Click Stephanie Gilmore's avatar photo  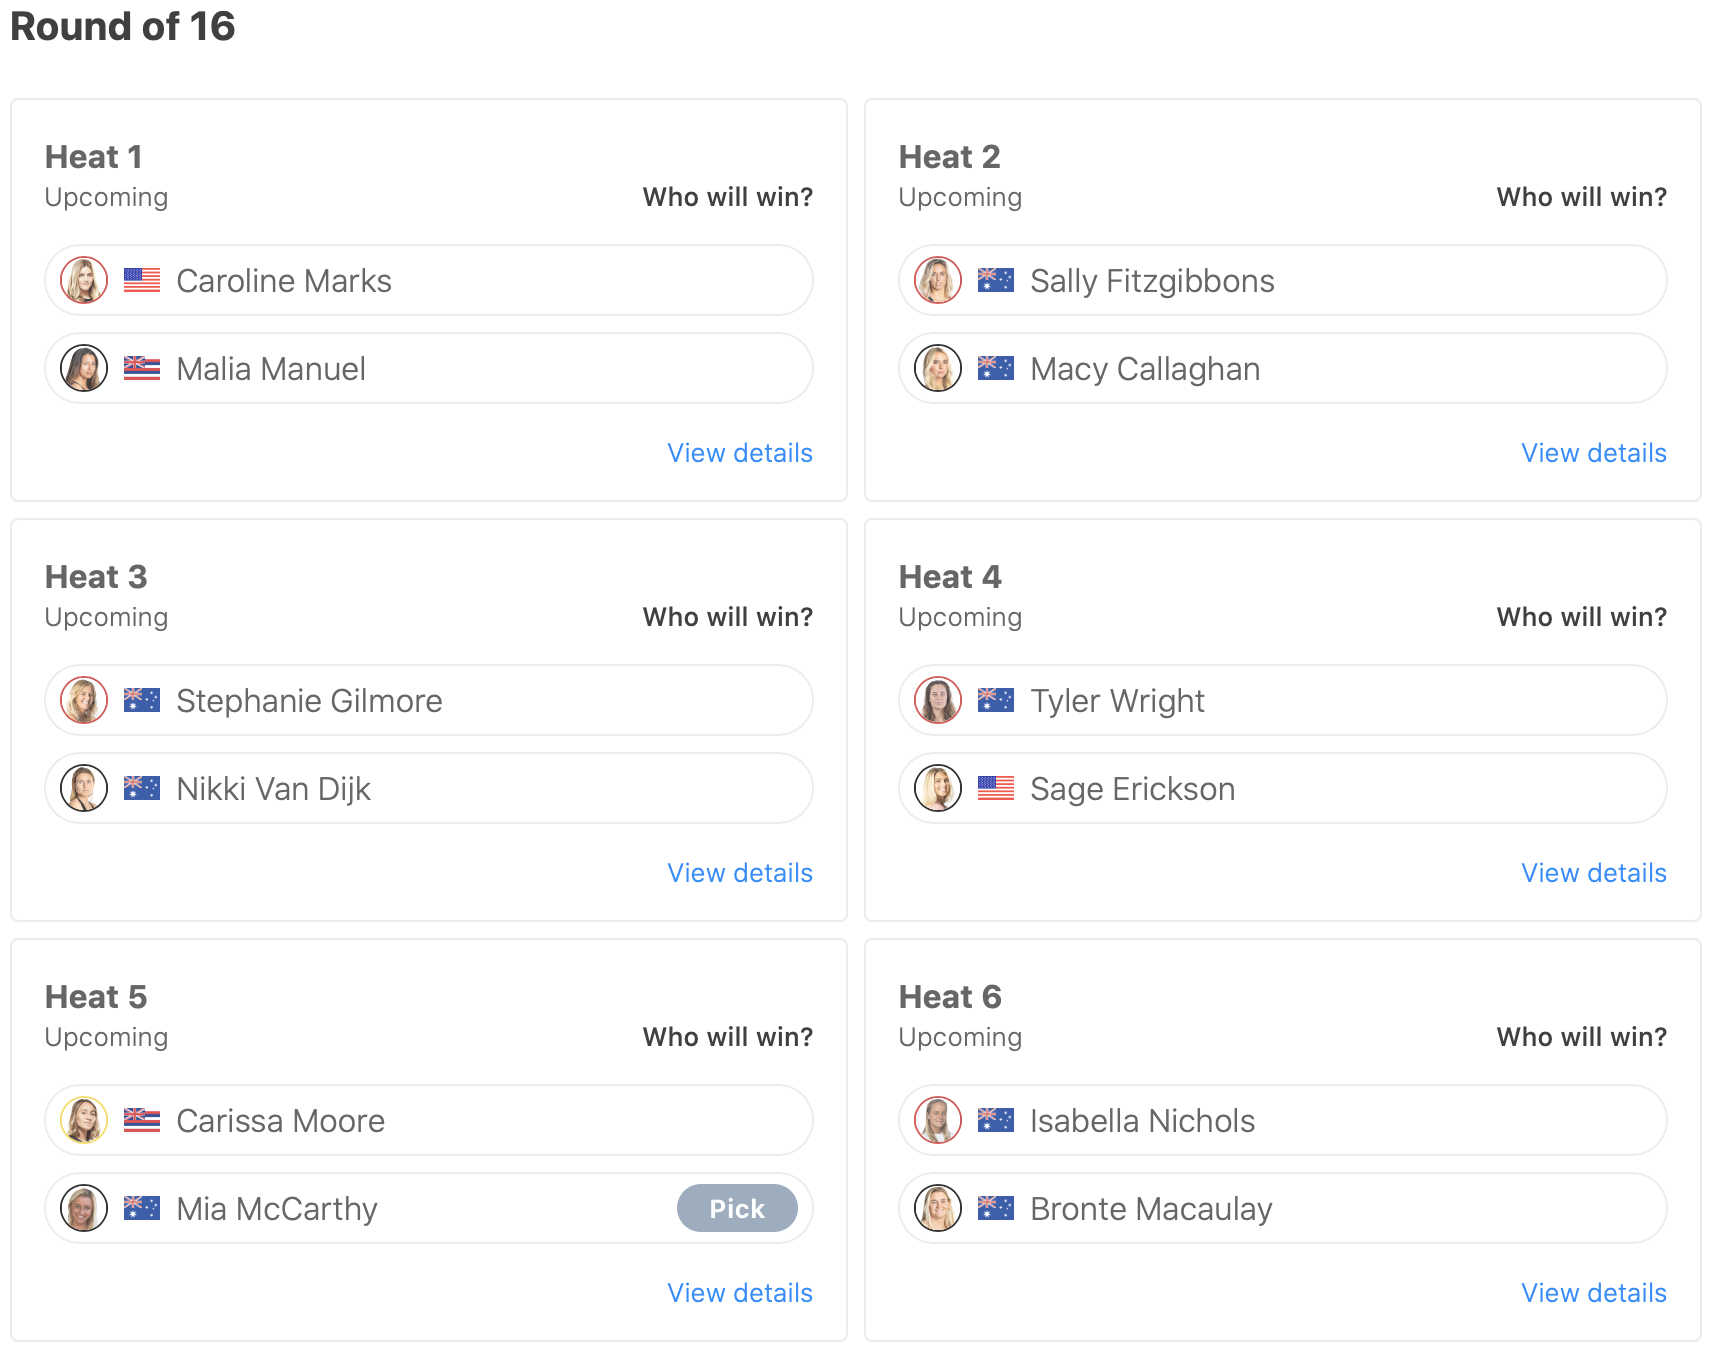point(84,700)
